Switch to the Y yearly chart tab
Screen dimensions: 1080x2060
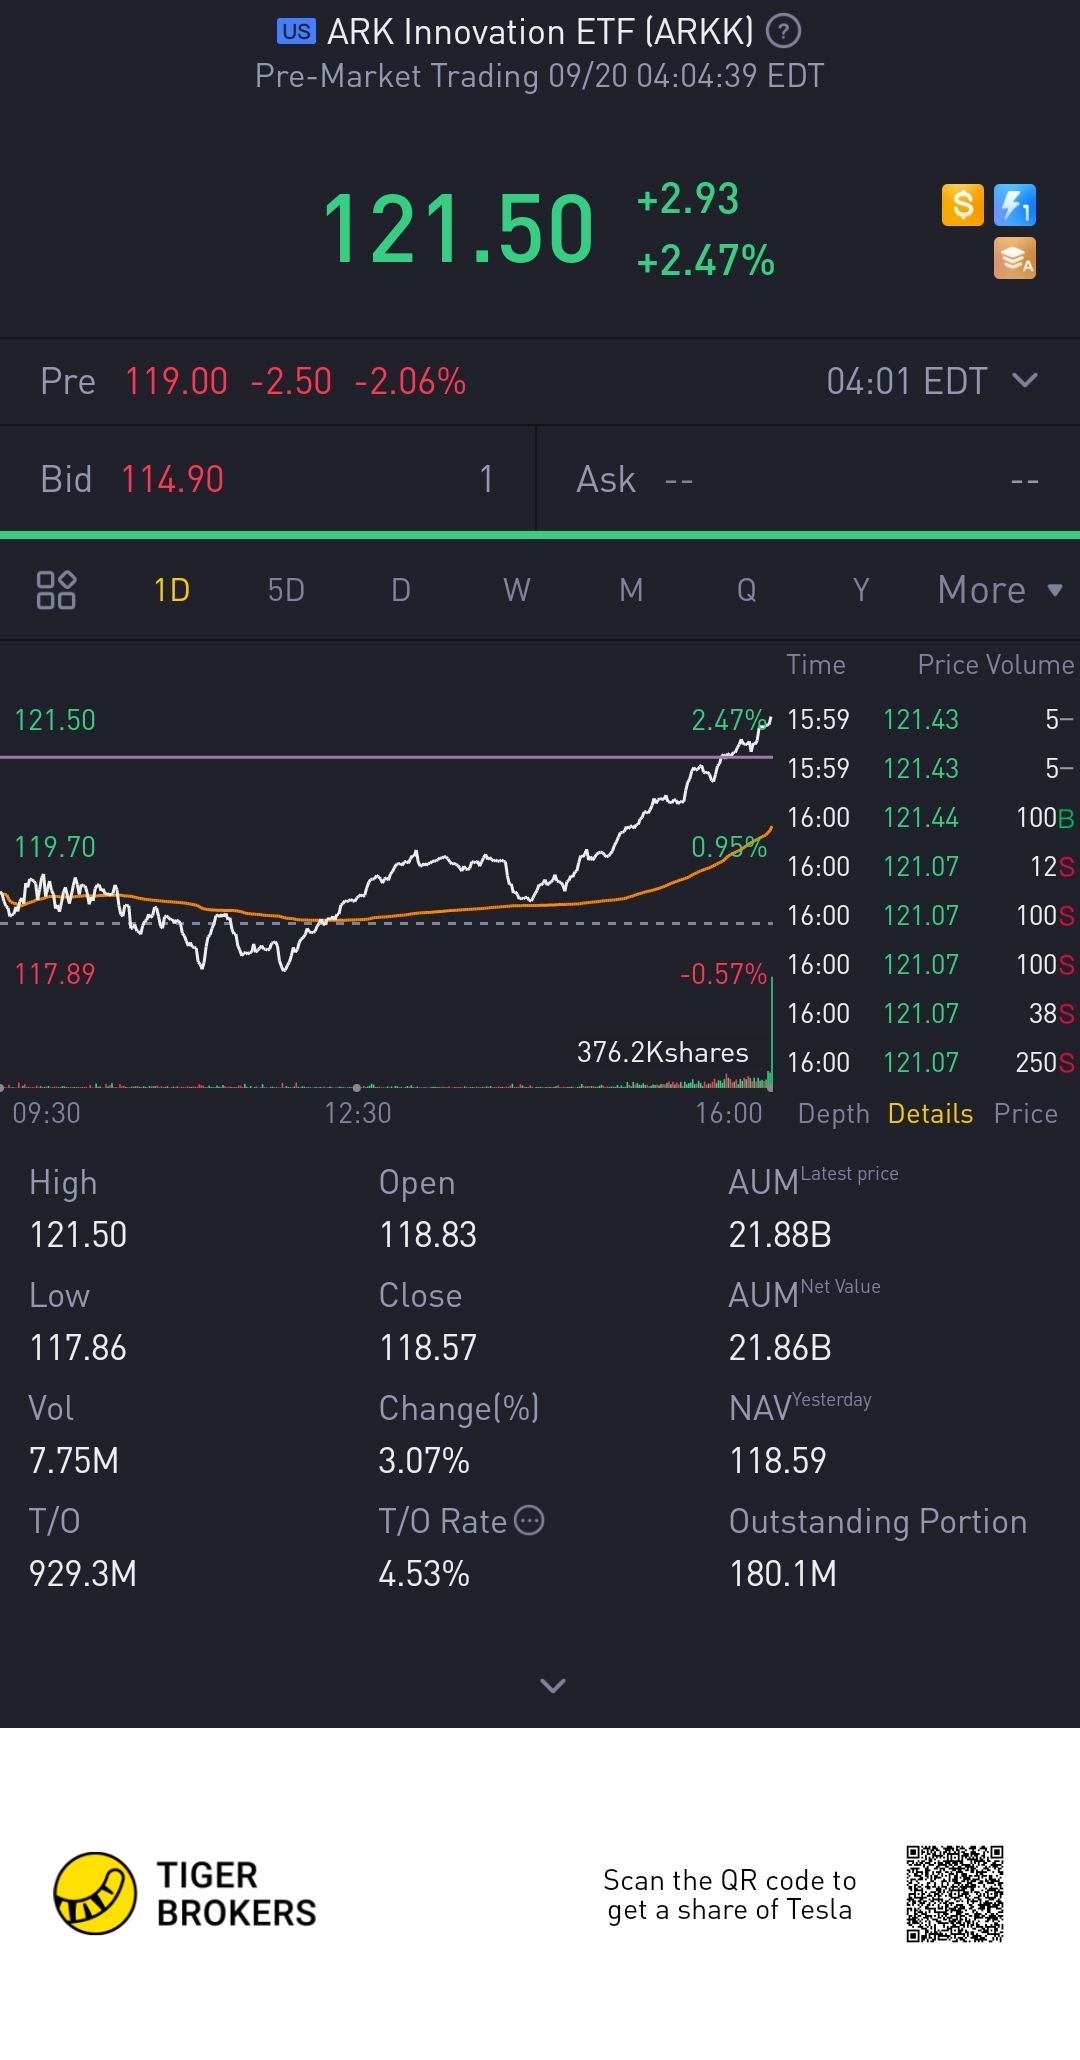(x=861, y=590)
